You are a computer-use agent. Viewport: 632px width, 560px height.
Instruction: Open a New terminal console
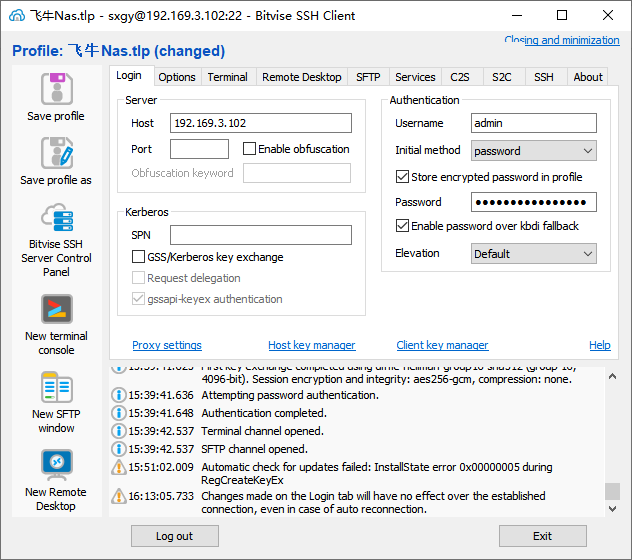pyautogui.click(x=56, y=309)
